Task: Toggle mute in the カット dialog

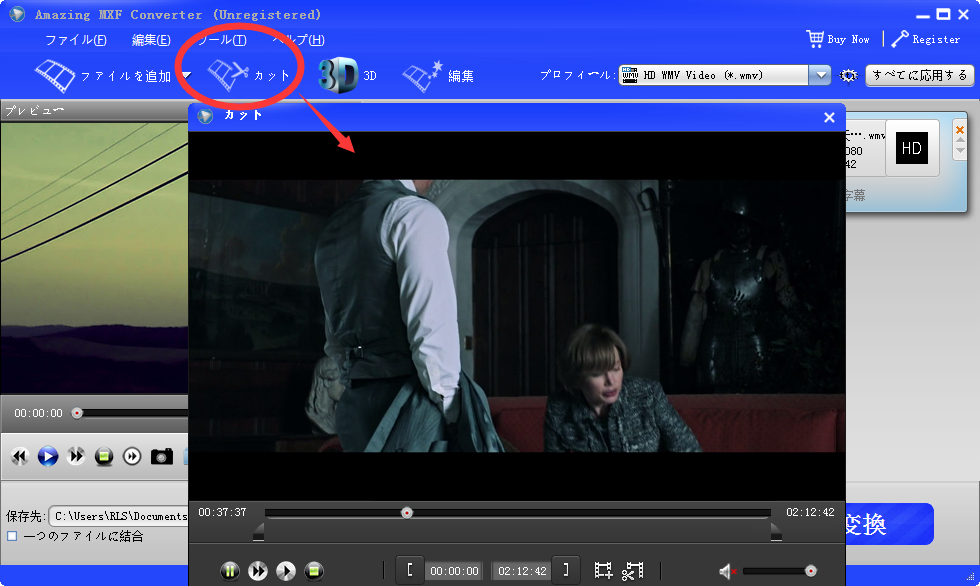Action: tap(727, 571)
